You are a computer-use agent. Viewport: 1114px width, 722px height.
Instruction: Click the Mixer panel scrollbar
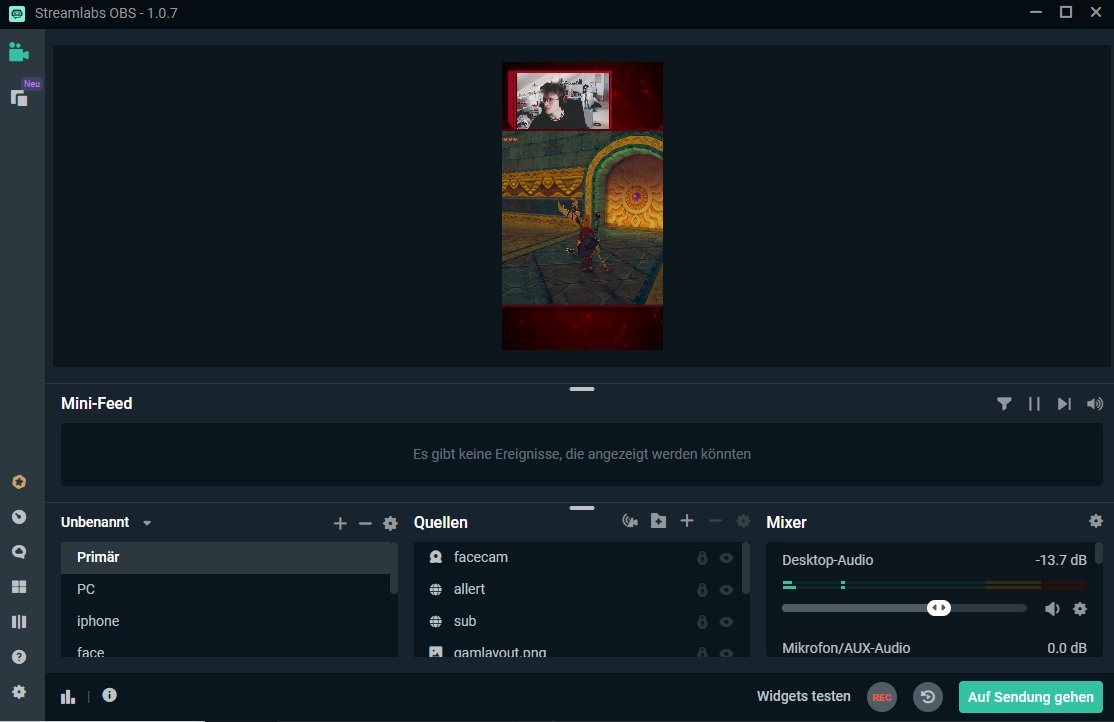(x=1099, y=554)
